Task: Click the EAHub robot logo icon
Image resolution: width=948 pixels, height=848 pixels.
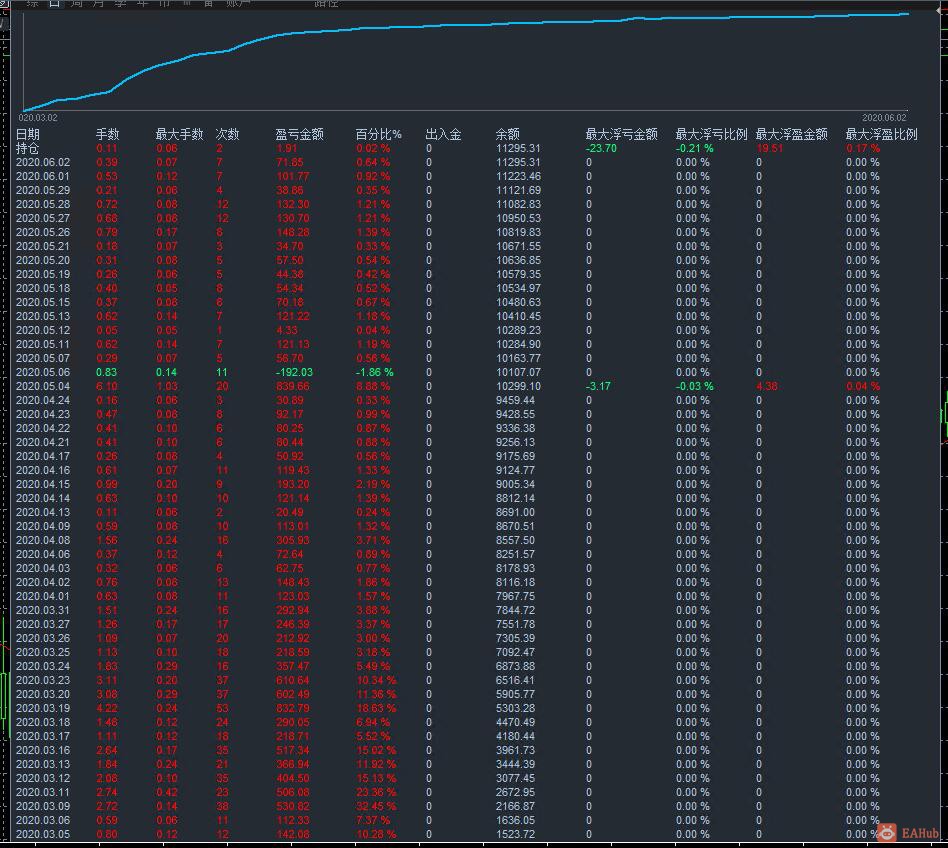Action: click(886, 831)
